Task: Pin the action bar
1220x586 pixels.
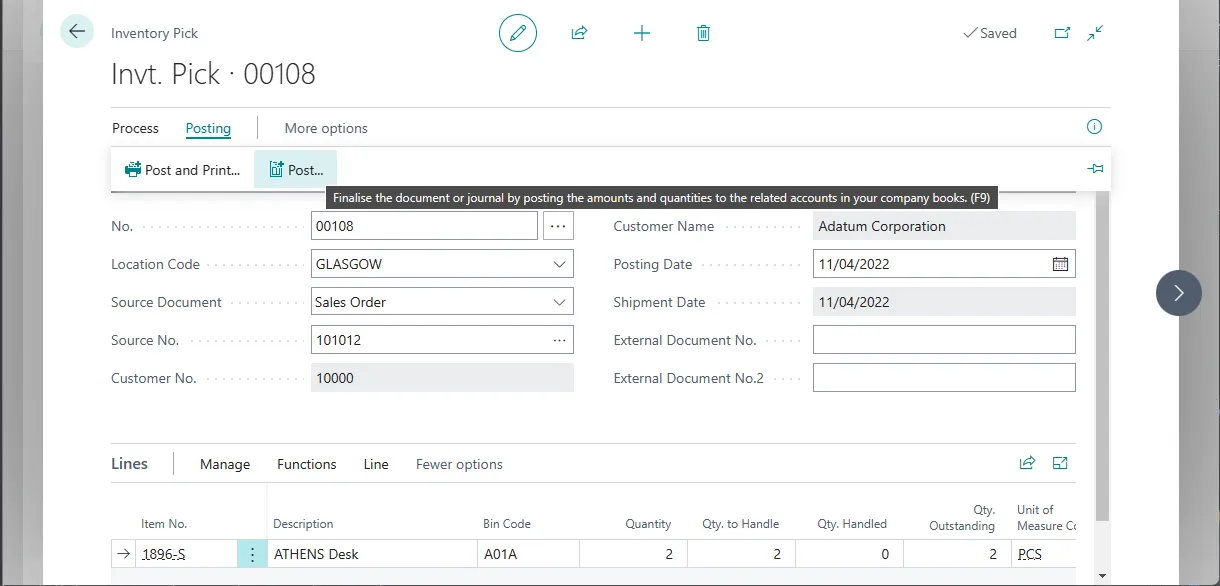Action: pyautogui.click(x=1095, y=169)
